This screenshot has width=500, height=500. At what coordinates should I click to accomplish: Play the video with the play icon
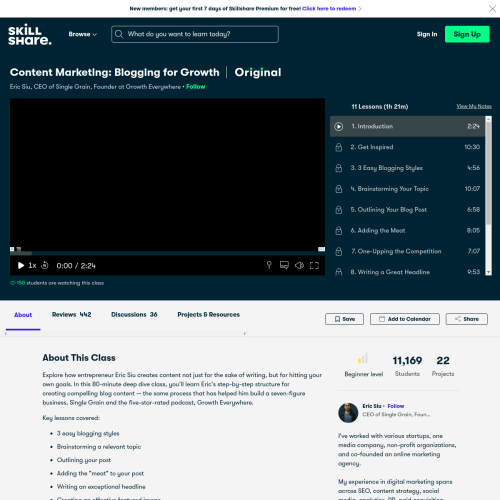tap(21, 265)
